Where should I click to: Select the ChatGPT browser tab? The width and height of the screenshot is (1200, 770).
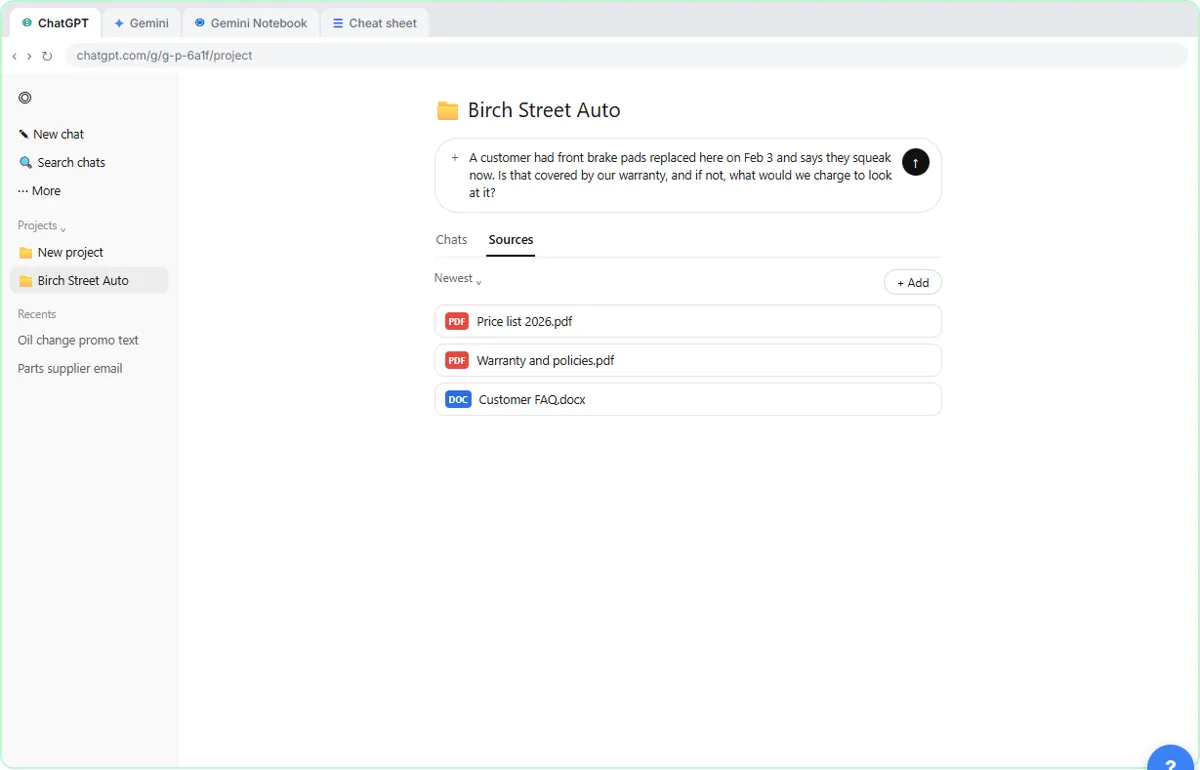point(55,23)
